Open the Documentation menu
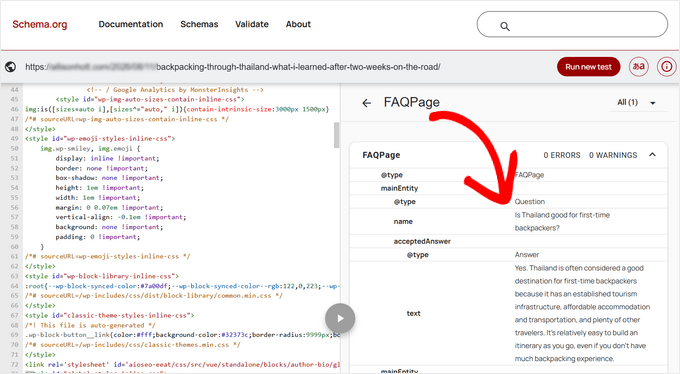The width and height of the screenshot is (680, 374). coord(131,24)
